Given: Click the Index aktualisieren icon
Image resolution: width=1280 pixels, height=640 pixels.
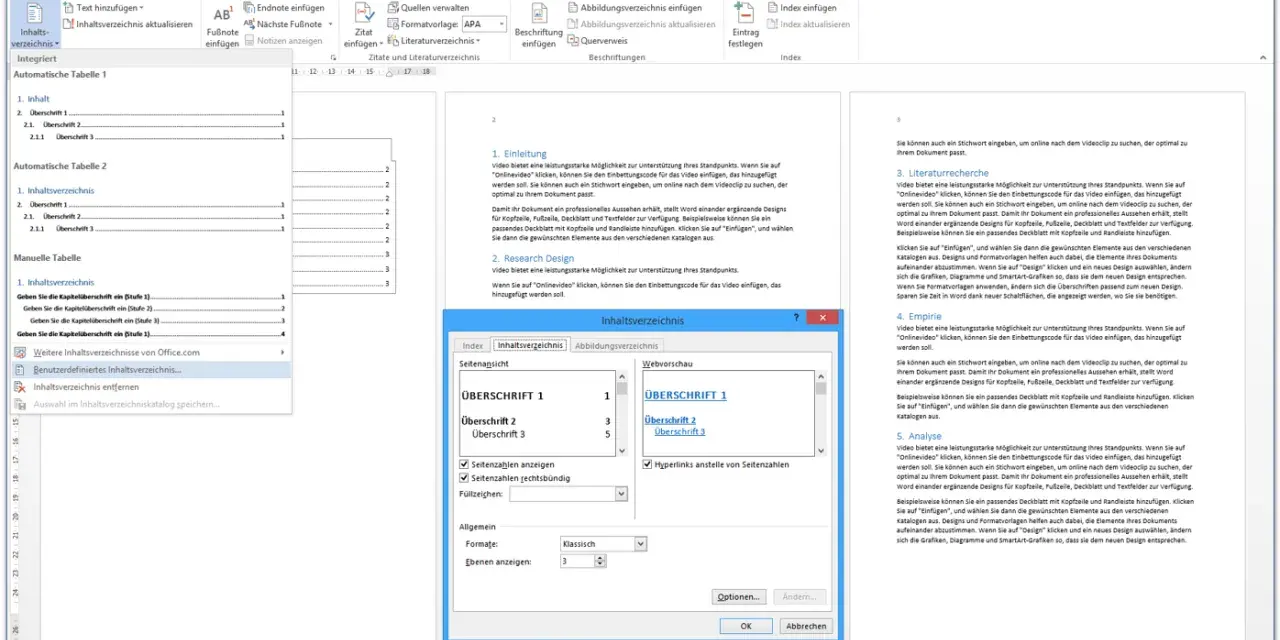Looking at the screenshot, I should point(774,24).
